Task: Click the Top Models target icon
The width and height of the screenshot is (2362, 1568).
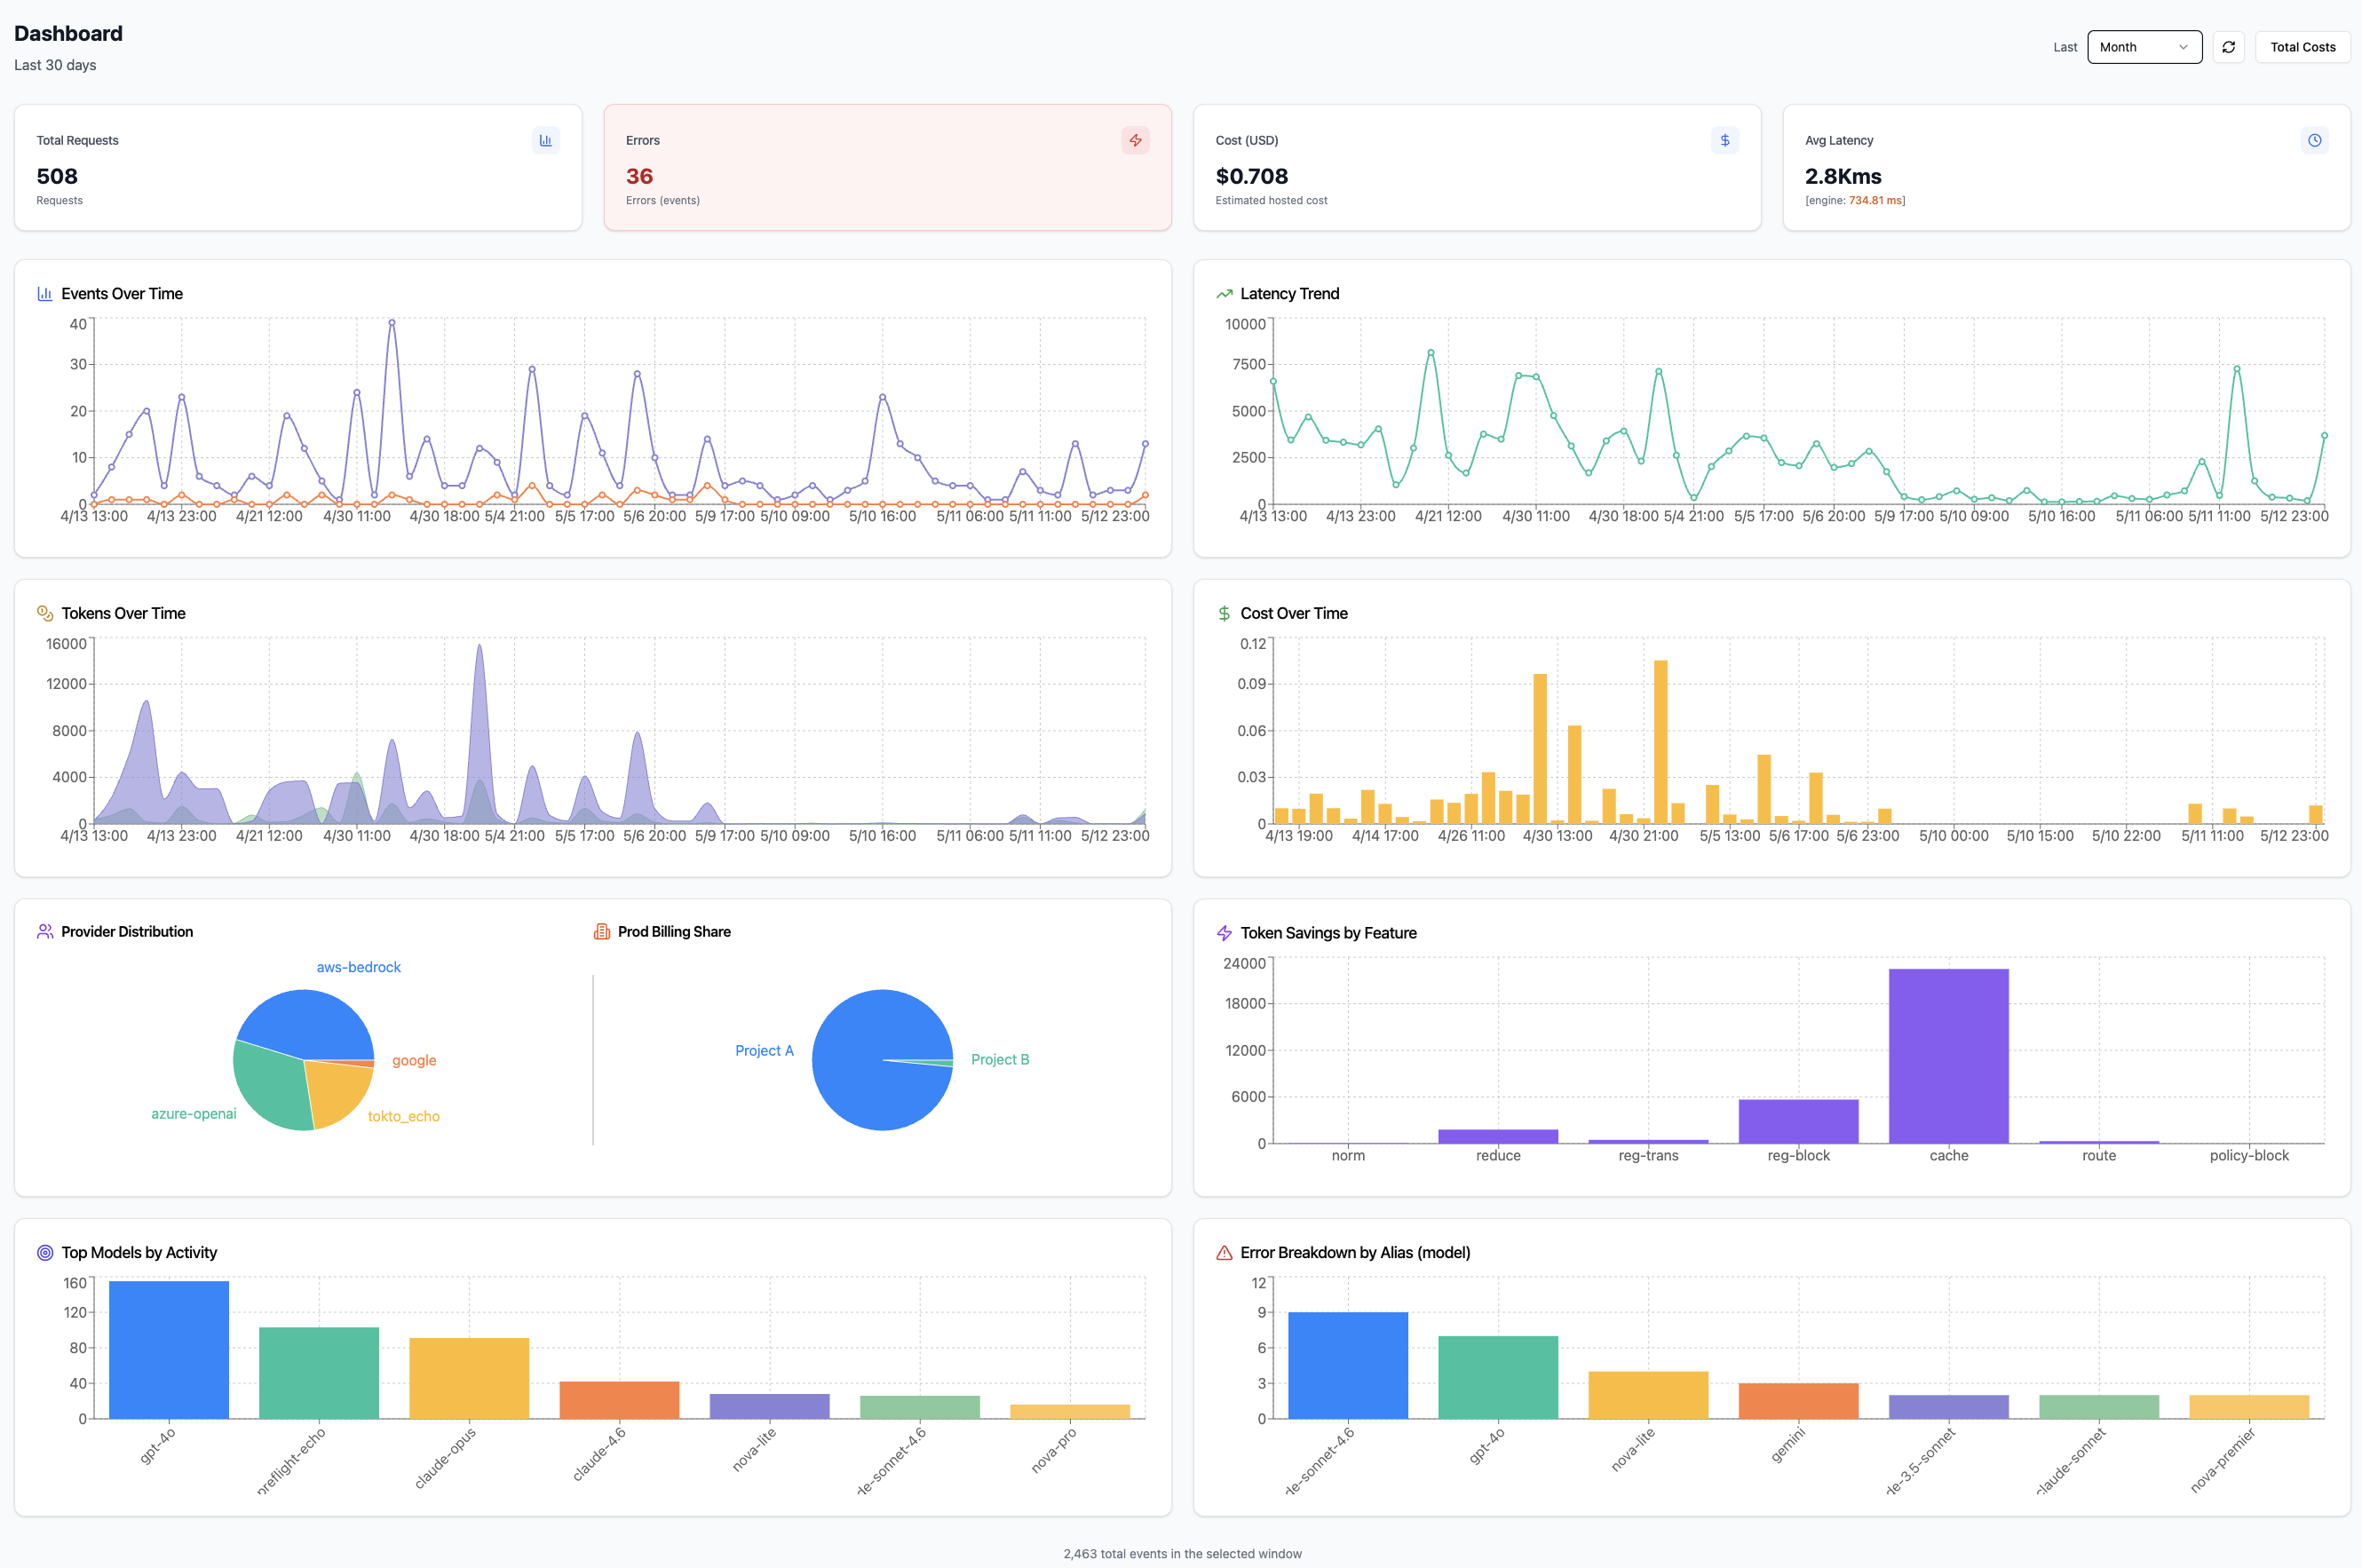Action: (45, 1252)
